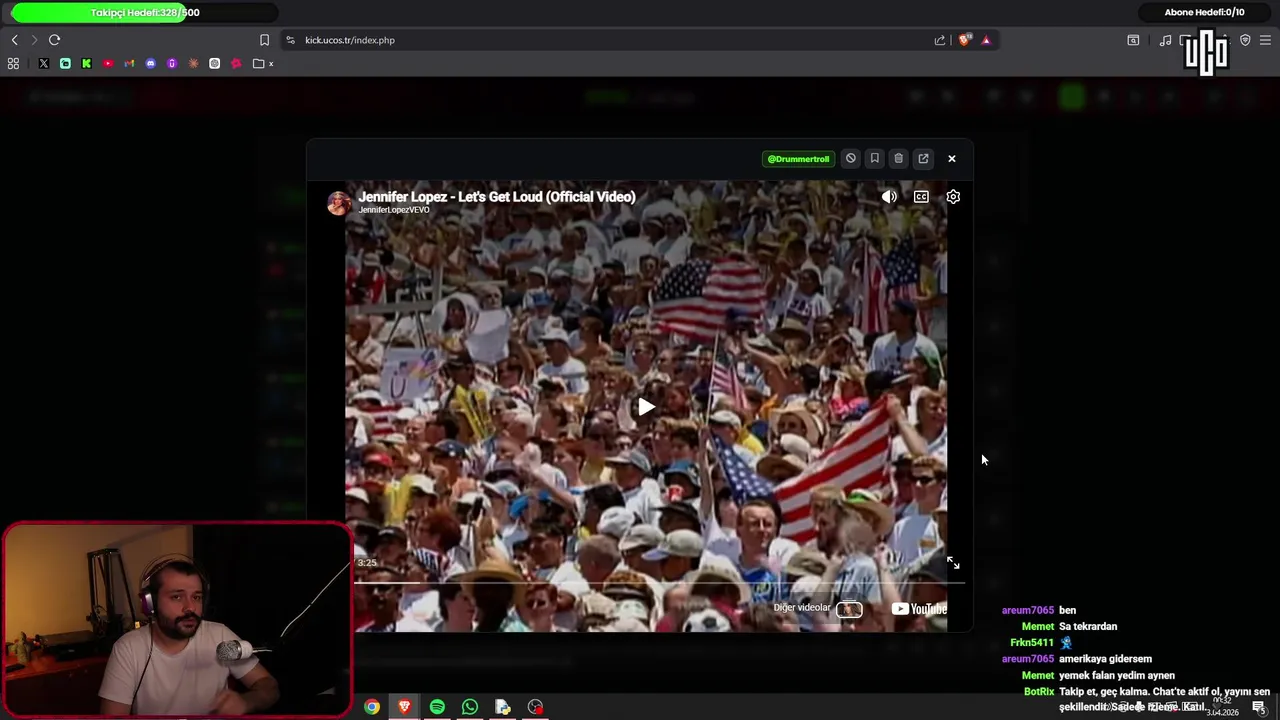The width and height of the screenshot is (1280, 720).
Task: Open the media control music note icon
Action: tap(1165, 40)
